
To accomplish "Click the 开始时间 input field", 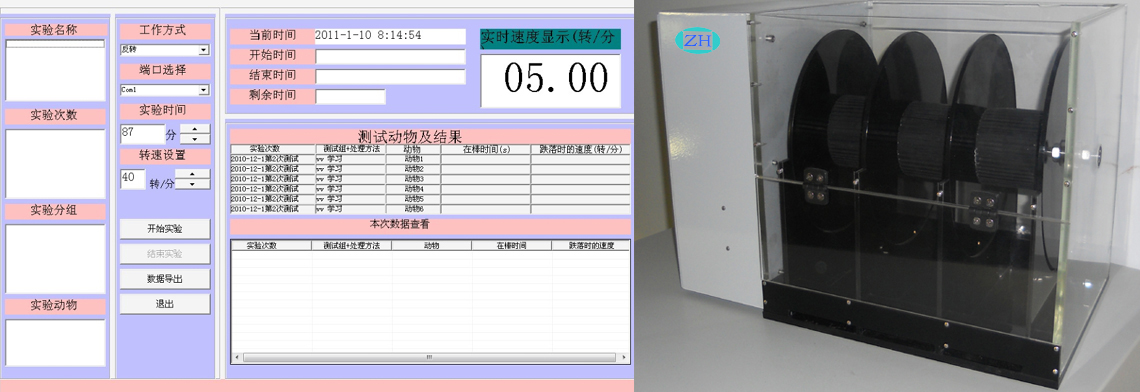I will click(x=390, y=56).
